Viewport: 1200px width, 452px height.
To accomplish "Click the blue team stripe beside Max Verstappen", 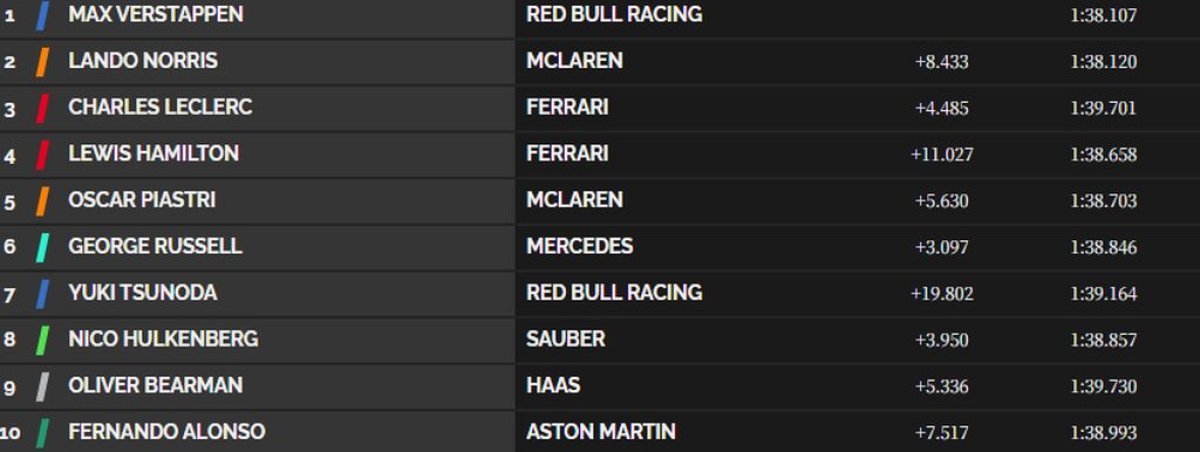I will click(42, 15).
